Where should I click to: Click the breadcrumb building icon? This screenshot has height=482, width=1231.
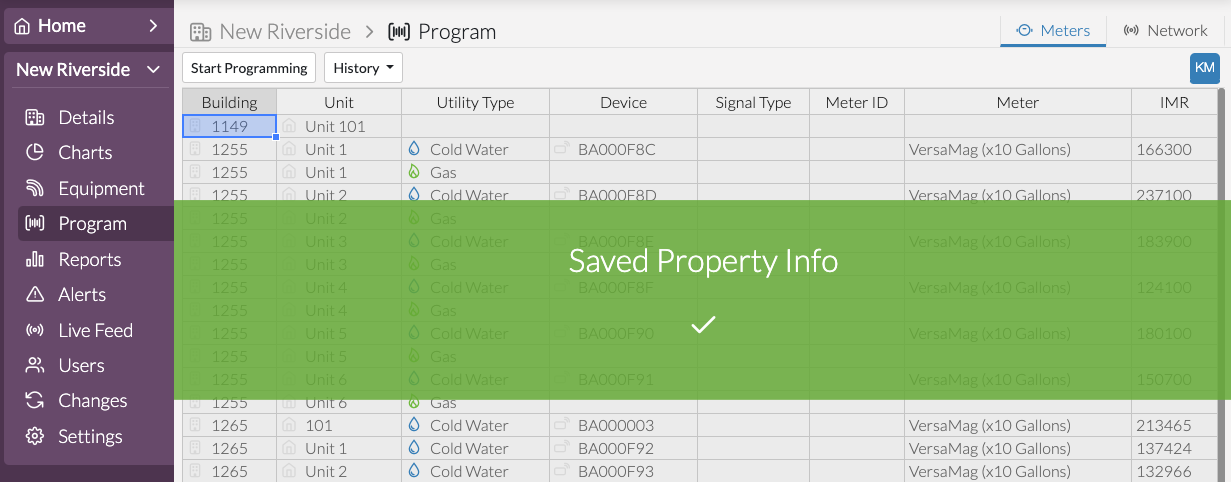click(x=200, y=32)
